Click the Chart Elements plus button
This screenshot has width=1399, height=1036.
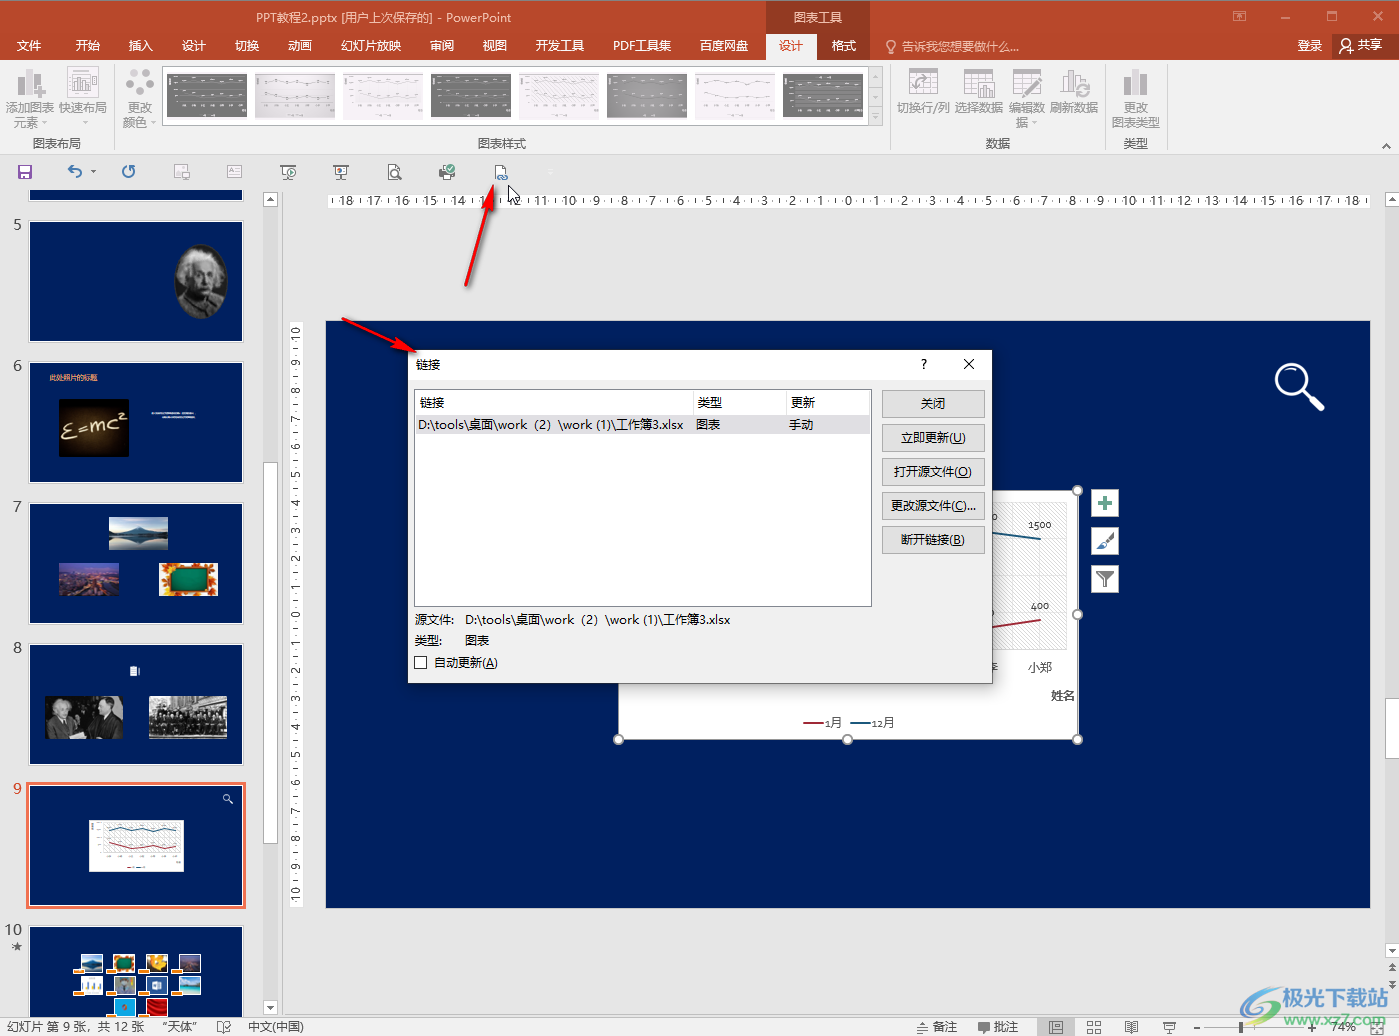click(x=1105, y=503)
